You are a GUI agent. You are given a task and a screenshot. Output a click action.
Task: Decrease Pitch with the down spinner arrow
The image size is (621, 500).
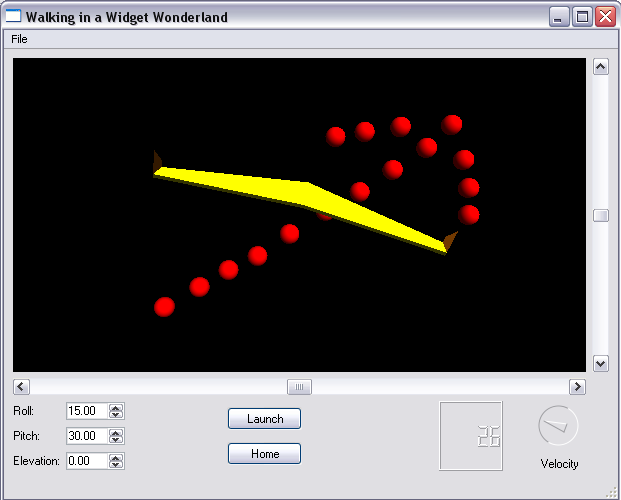pyautogui.click(x=116, y=440)
